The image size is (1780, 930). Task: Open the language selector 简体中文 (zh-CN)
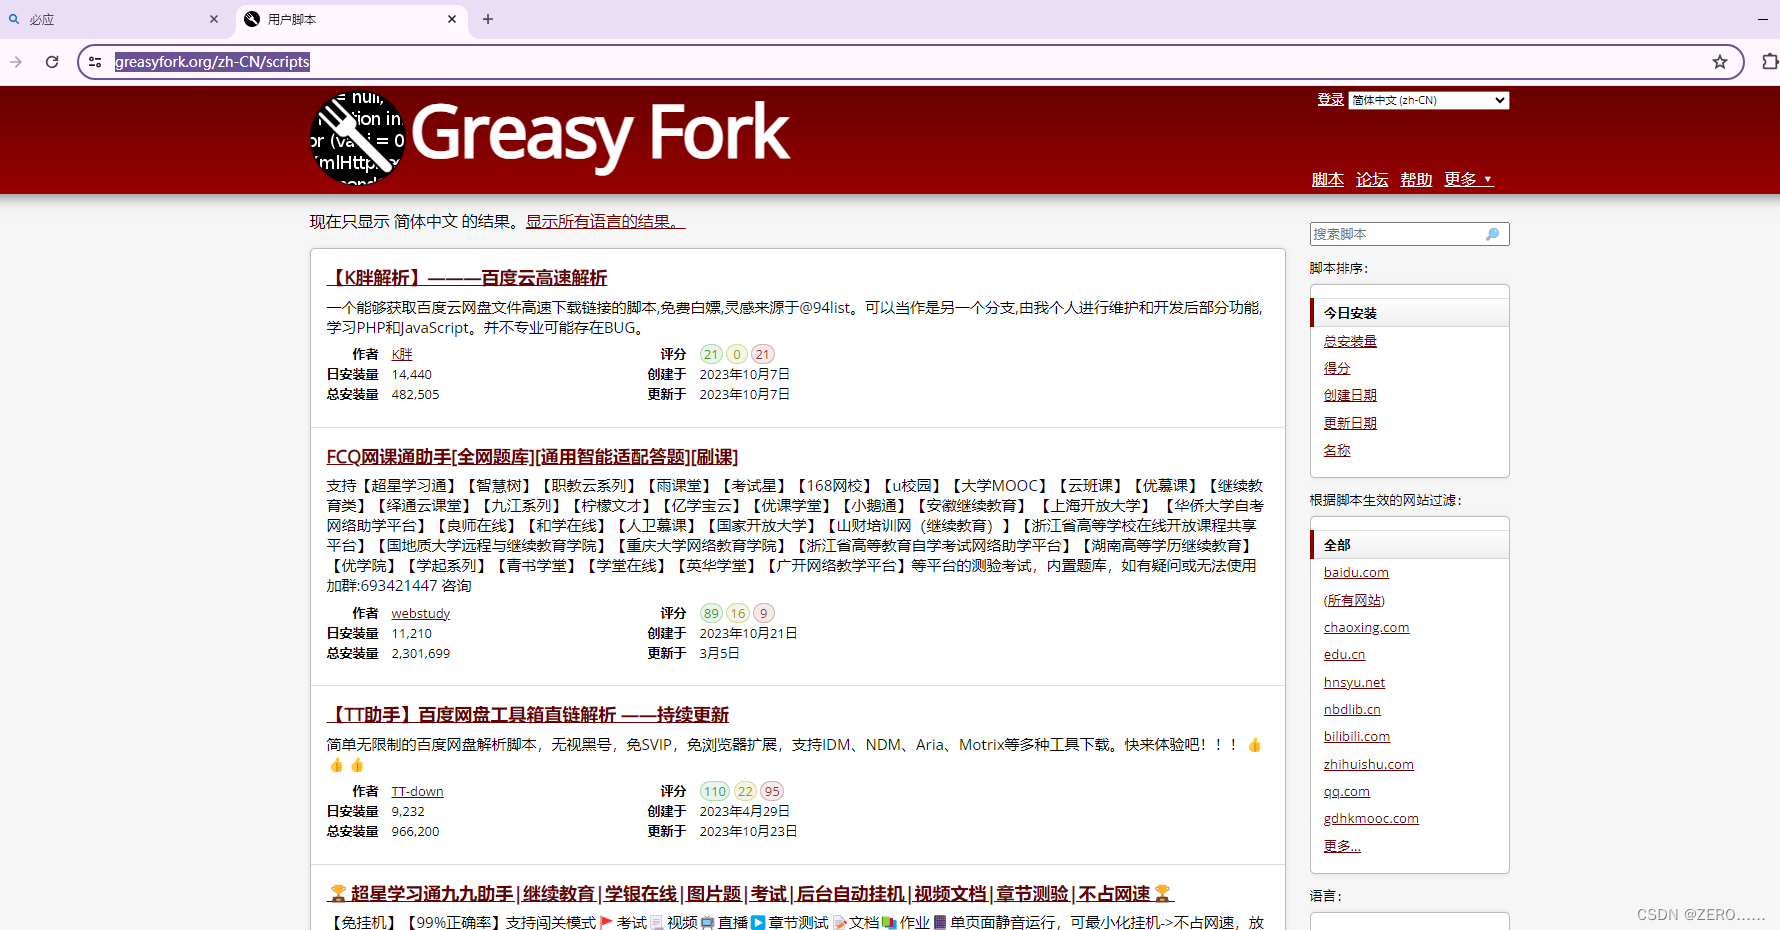pyautogui.click(x=1429, y=100)
